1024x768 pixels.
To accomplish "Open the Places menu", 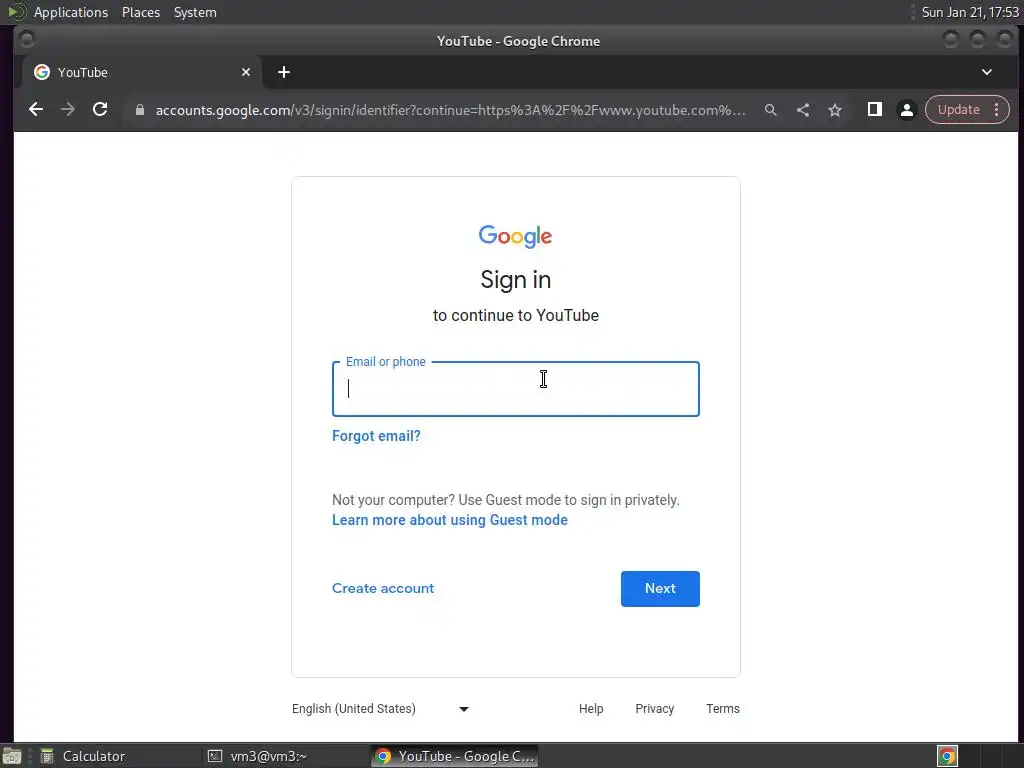I will [x=141, y=12].
